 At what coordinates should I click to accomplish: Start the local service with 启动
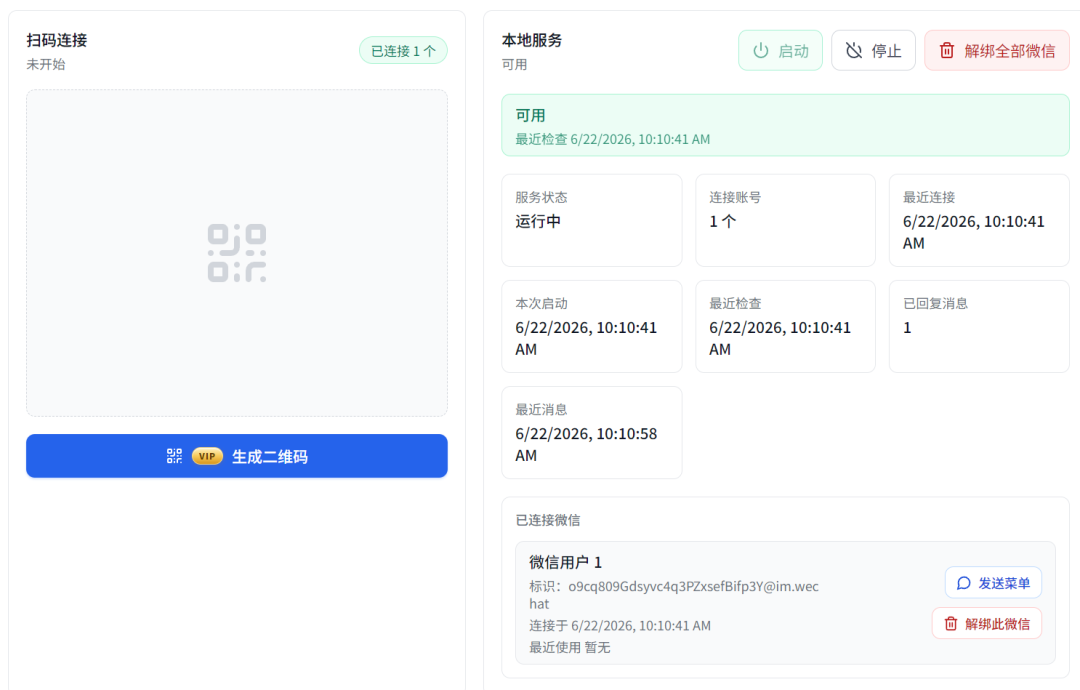pyautogui.click(x=780, y=50)
